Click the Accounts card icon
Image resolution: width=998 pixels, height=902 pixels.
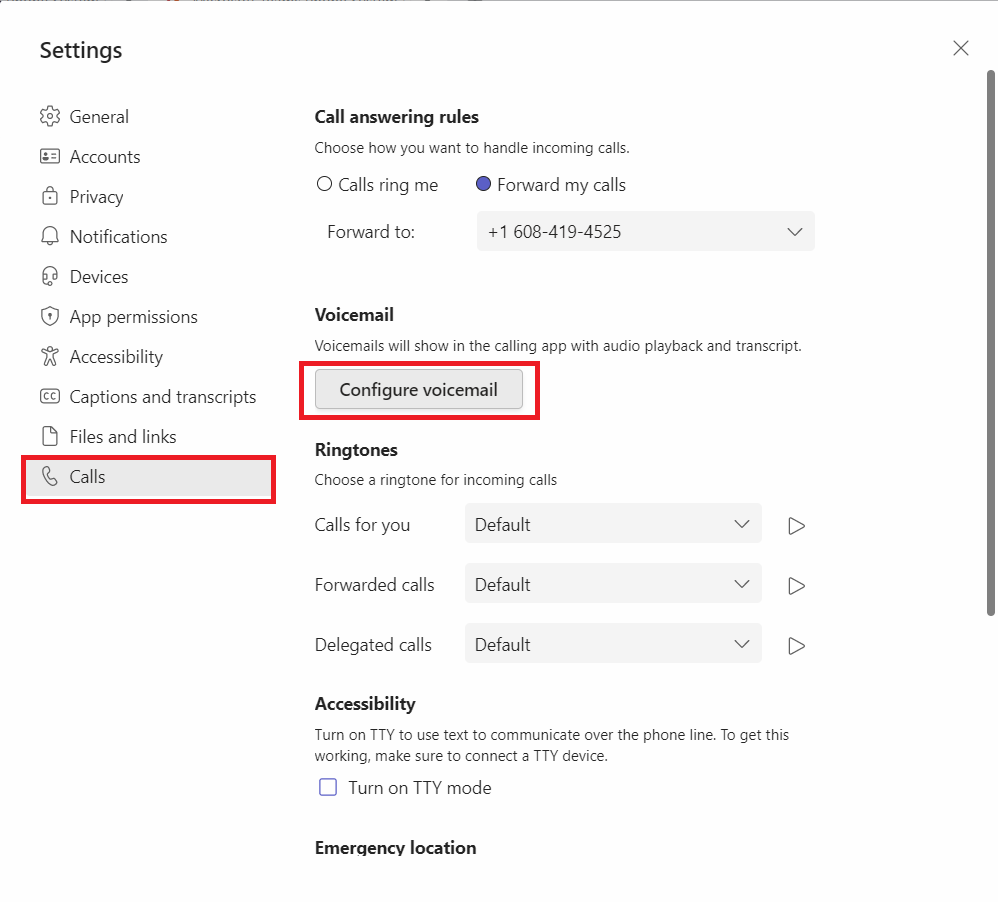50,157
